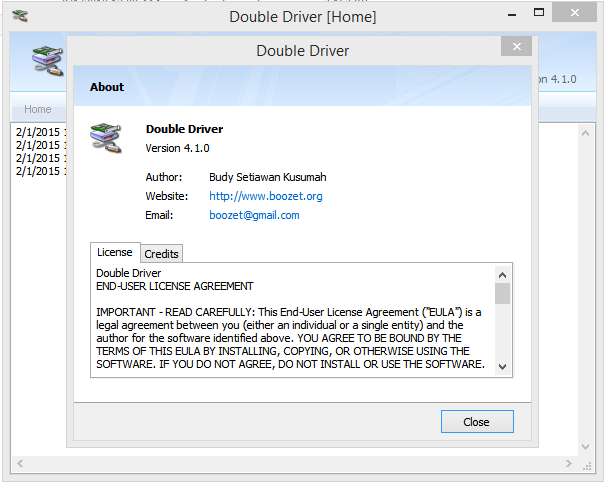Click the main window horizontal scroll right arrow
This screenshot has width=606, height=485.
569,463
